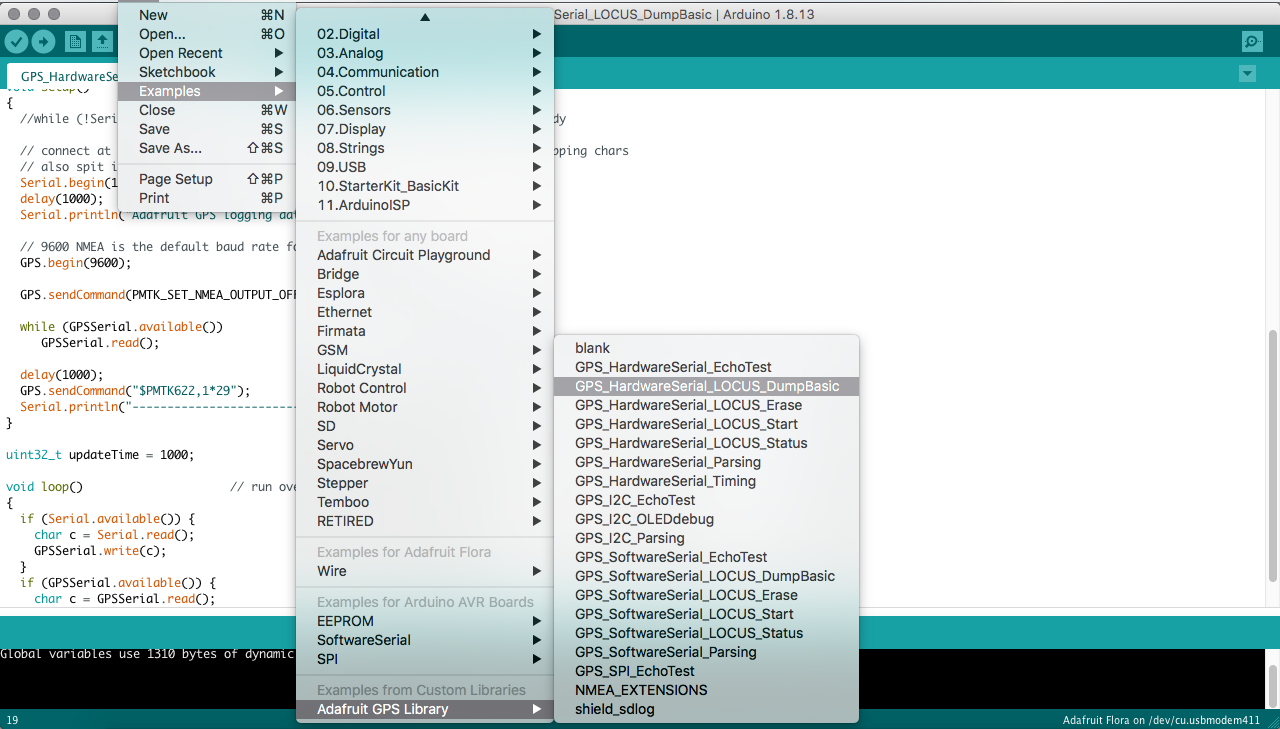The height and width of the screenshot is (729, 1280).
Task: Expand the 06.Sensors examples submenu
Action: point(425,110)
